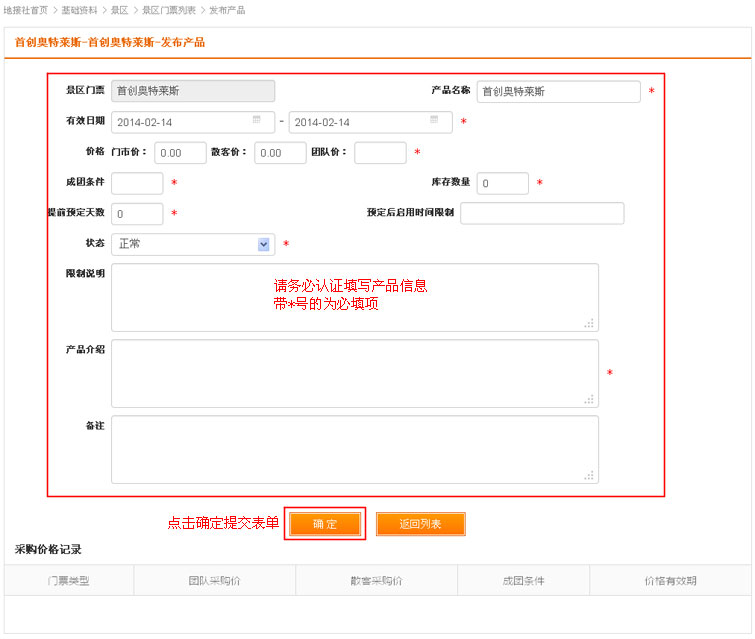Go to 地接社首页 in the breadcrumb

26,10
